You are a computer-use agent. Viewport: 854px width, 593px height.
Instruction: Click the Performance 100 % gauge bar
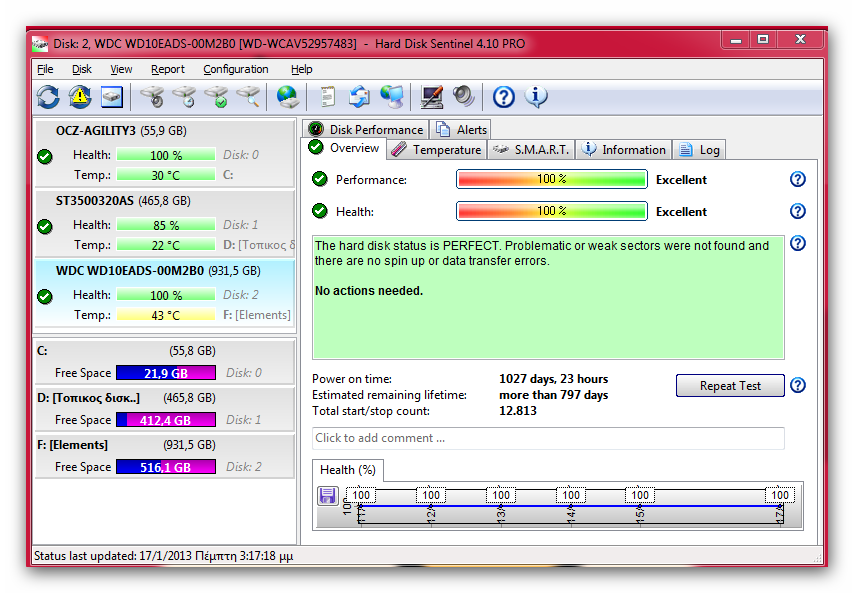click(x=552, y=179)
